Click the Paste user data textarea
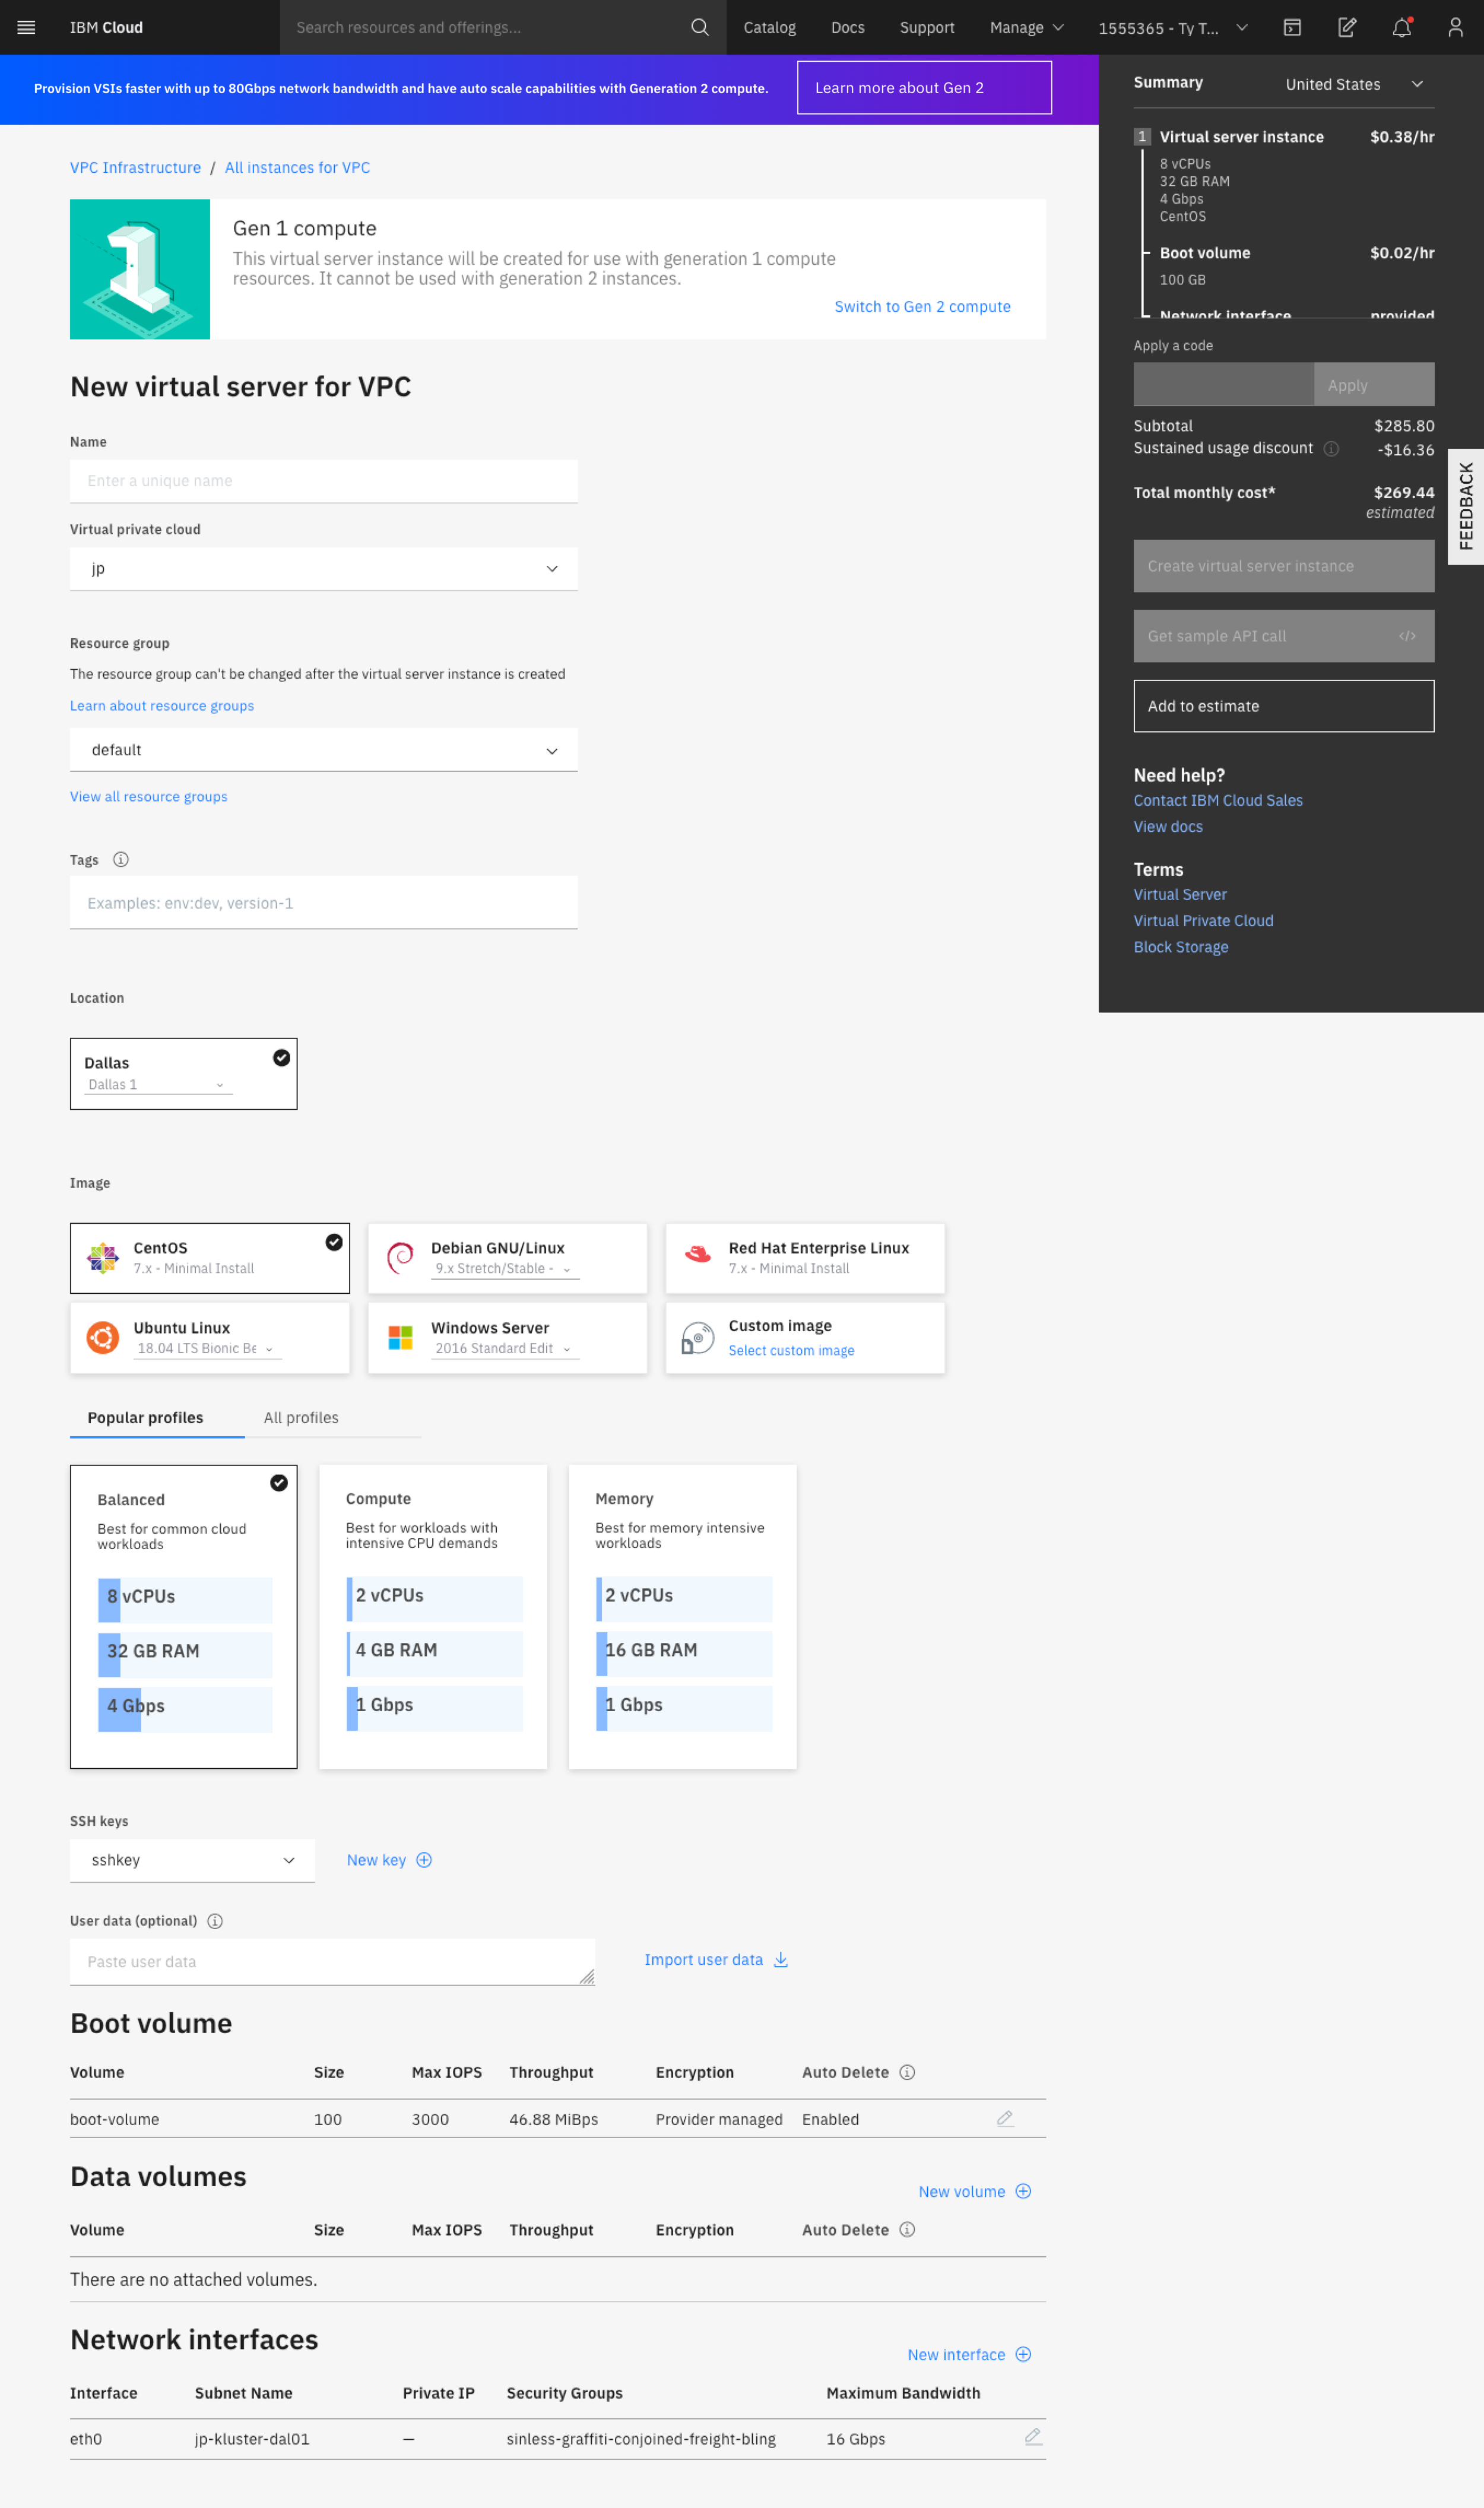Screen dimensions: 1484x2508 pyautogui.click(x=332, y=1962)
